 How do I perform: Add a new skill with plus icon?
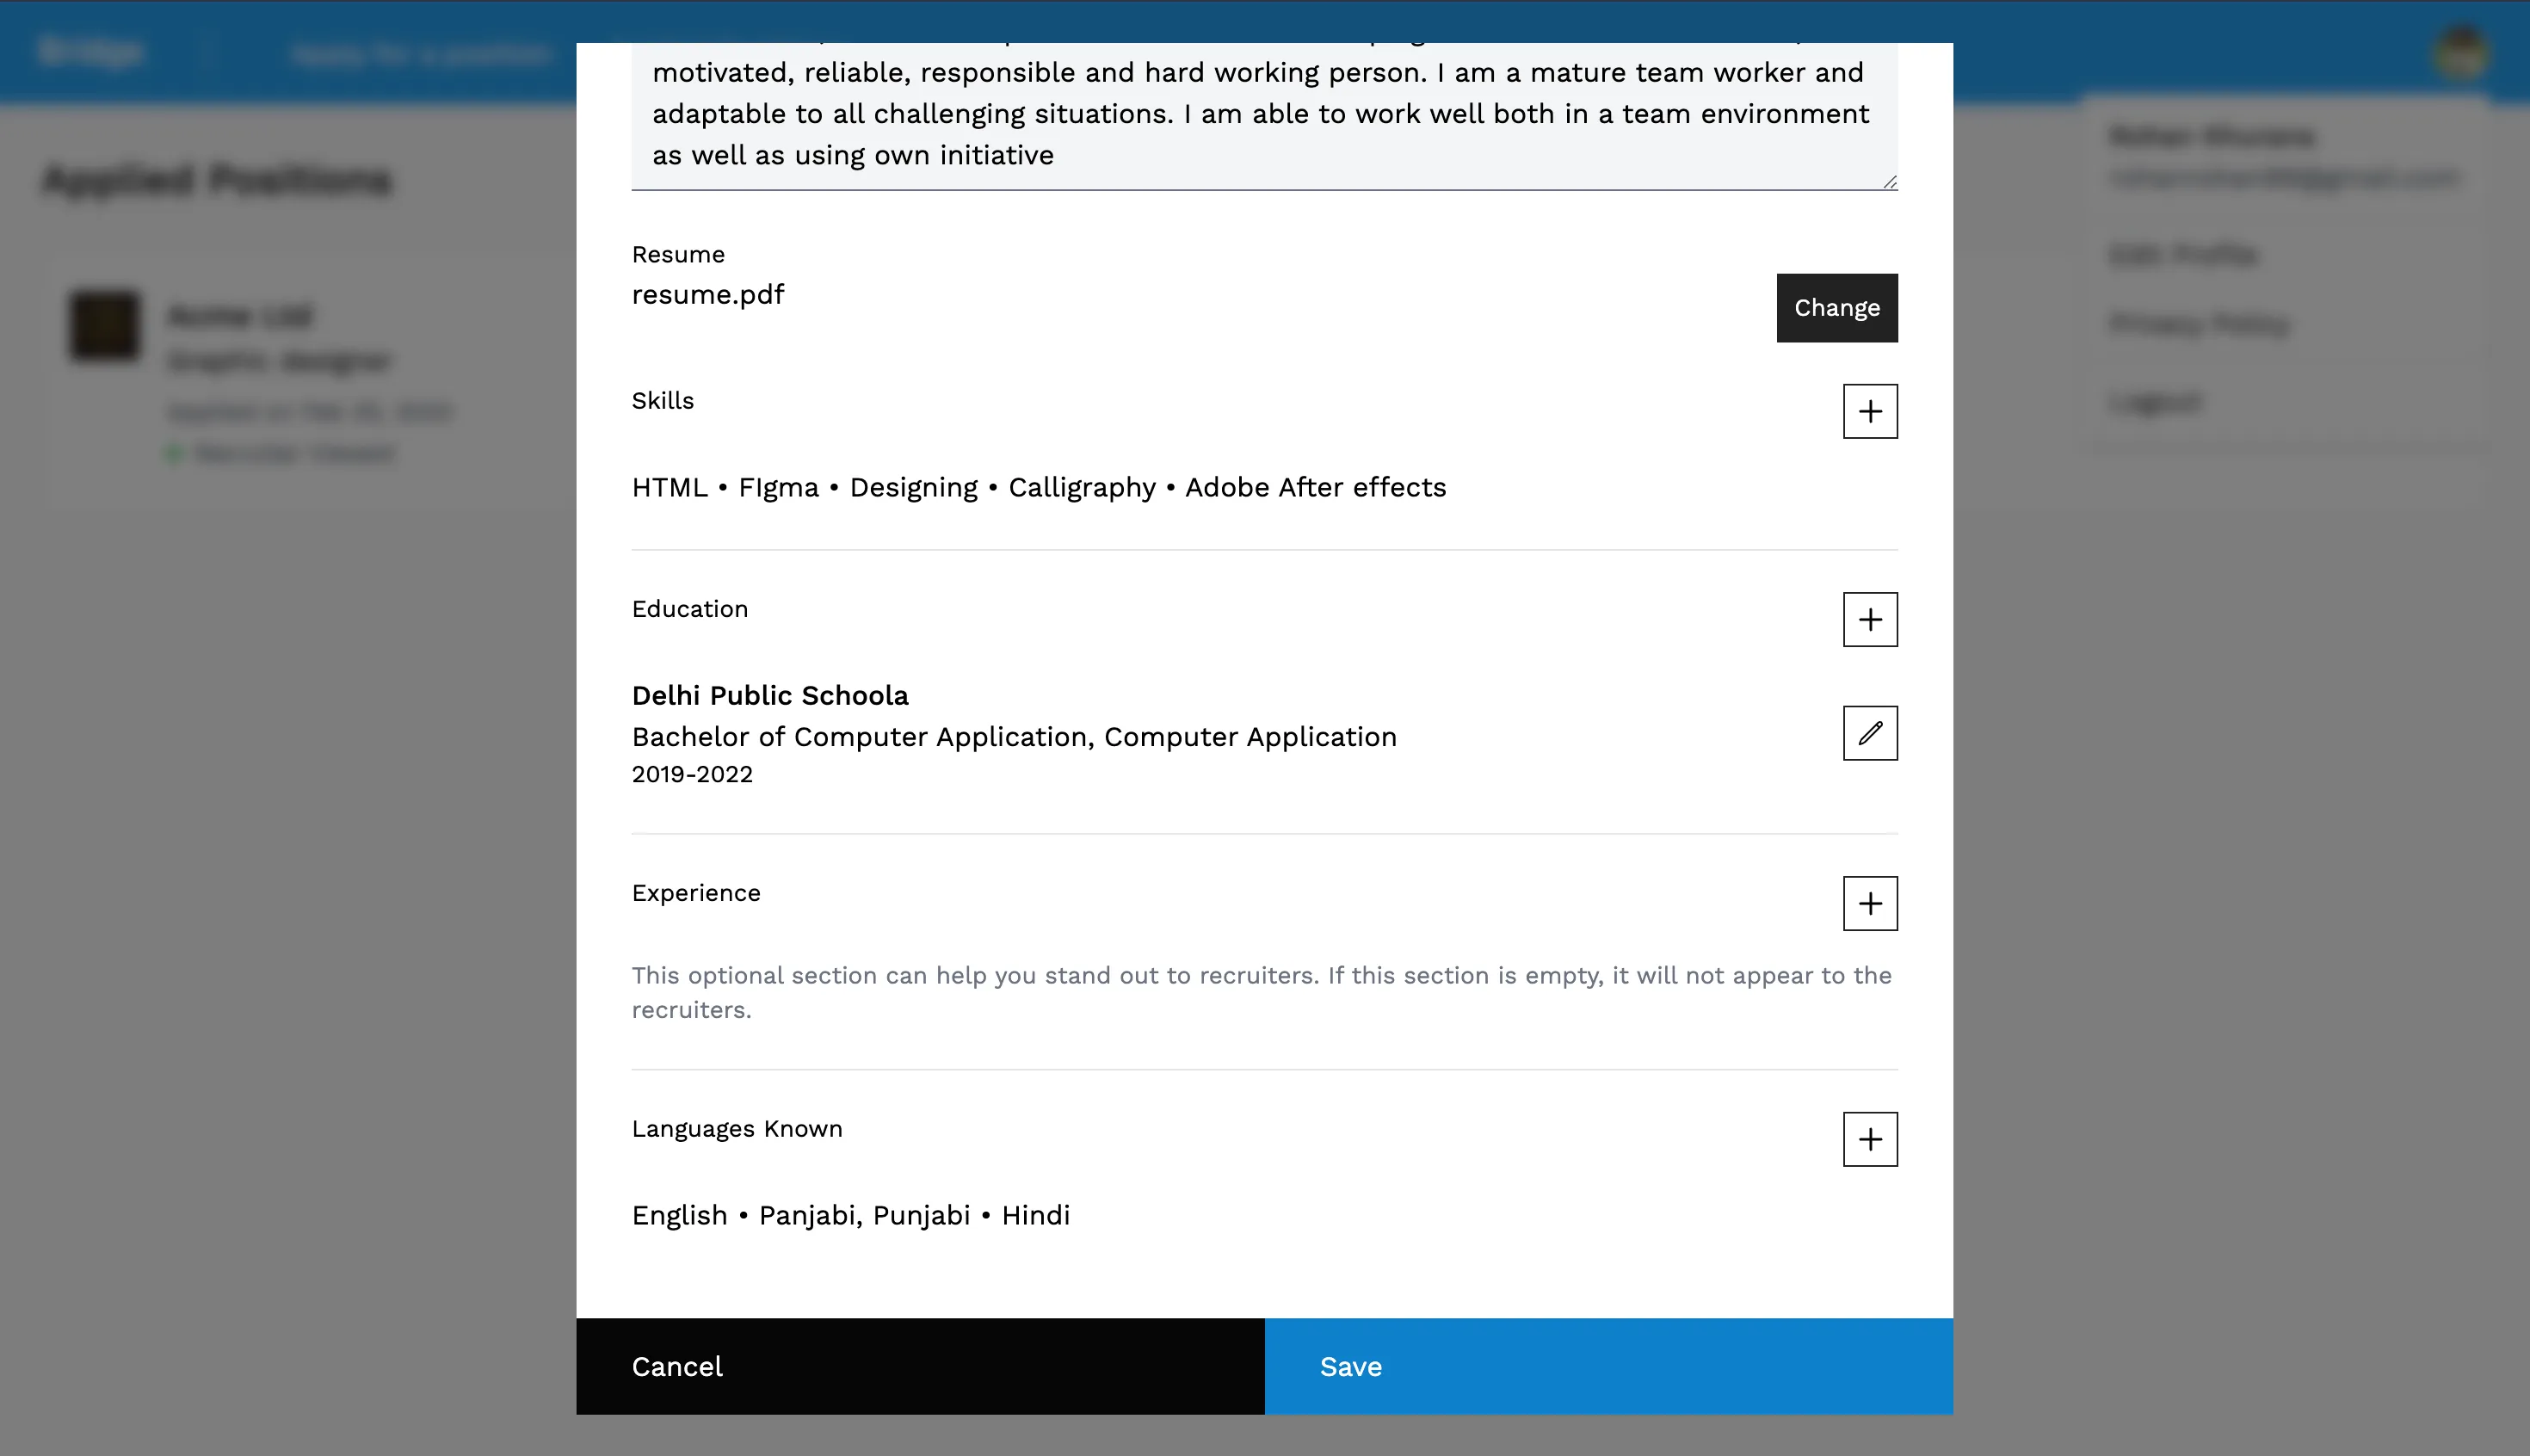click(1869, 411)
